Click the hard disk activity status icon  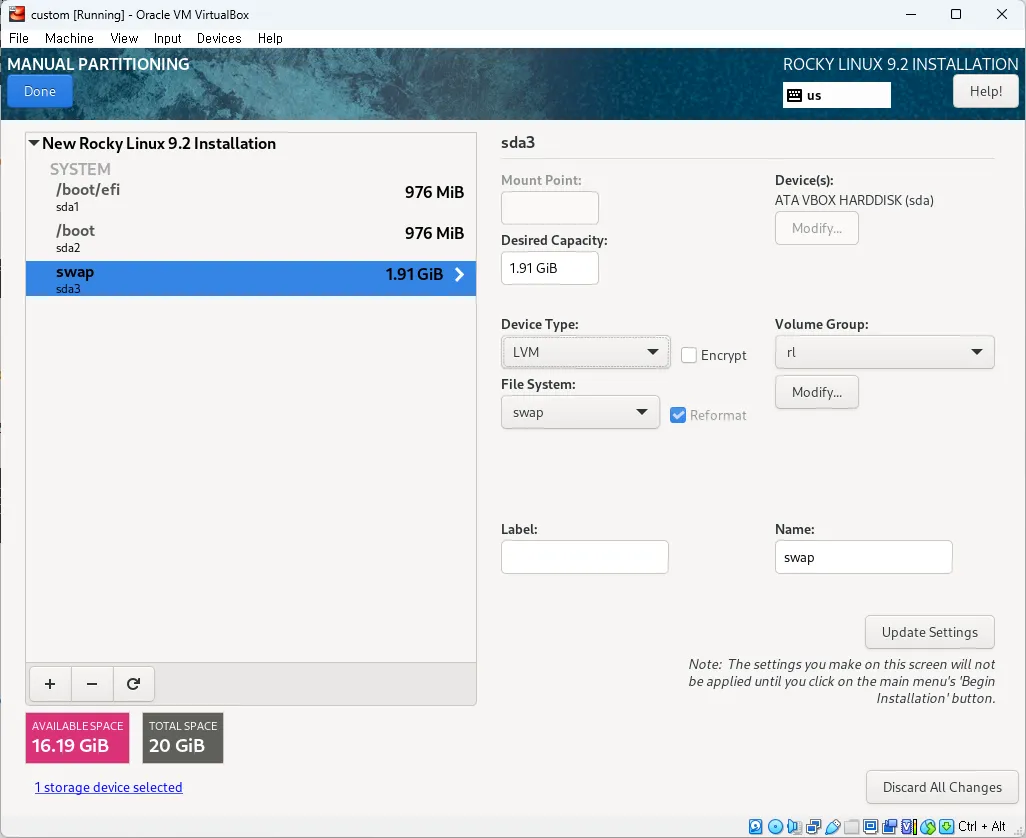pos(755,826)
